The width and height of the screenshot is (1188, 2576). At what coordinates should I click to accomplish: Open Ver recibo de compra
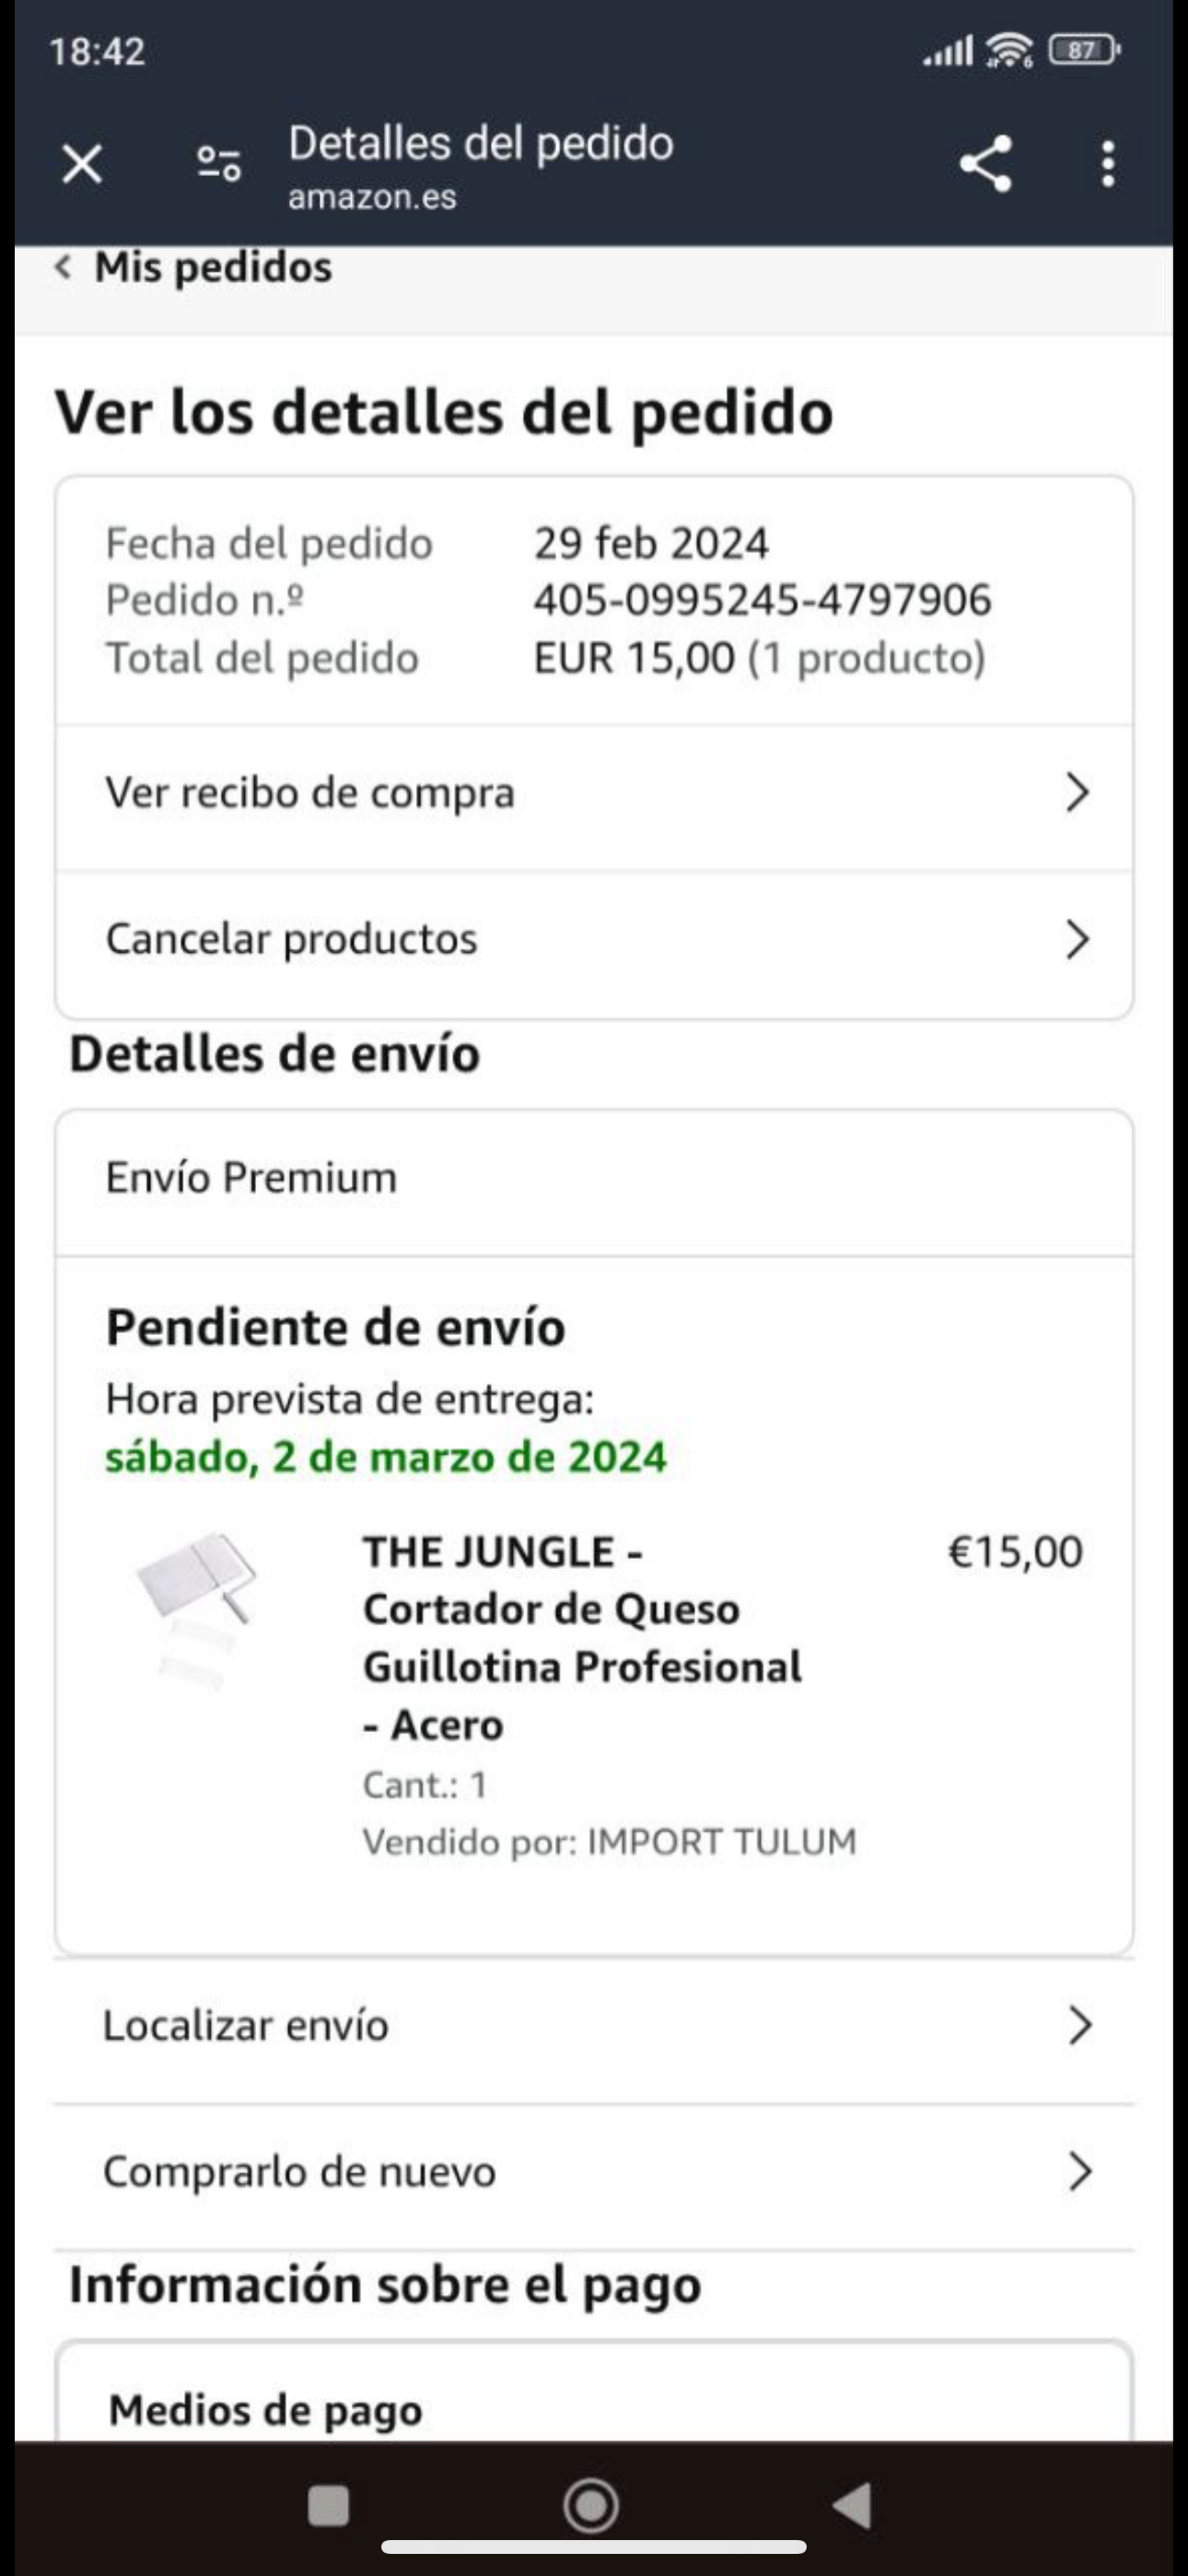310,793
